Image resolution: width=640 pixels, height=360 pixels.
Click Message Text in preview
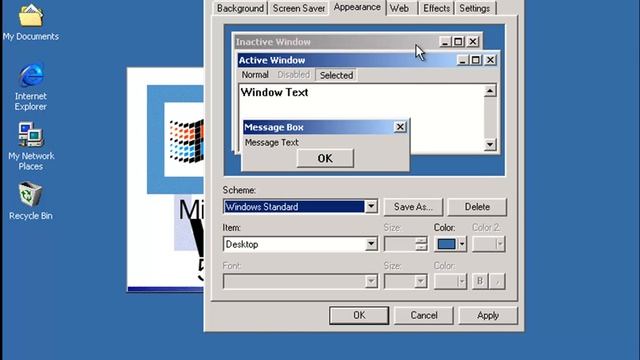click(271, 142)
